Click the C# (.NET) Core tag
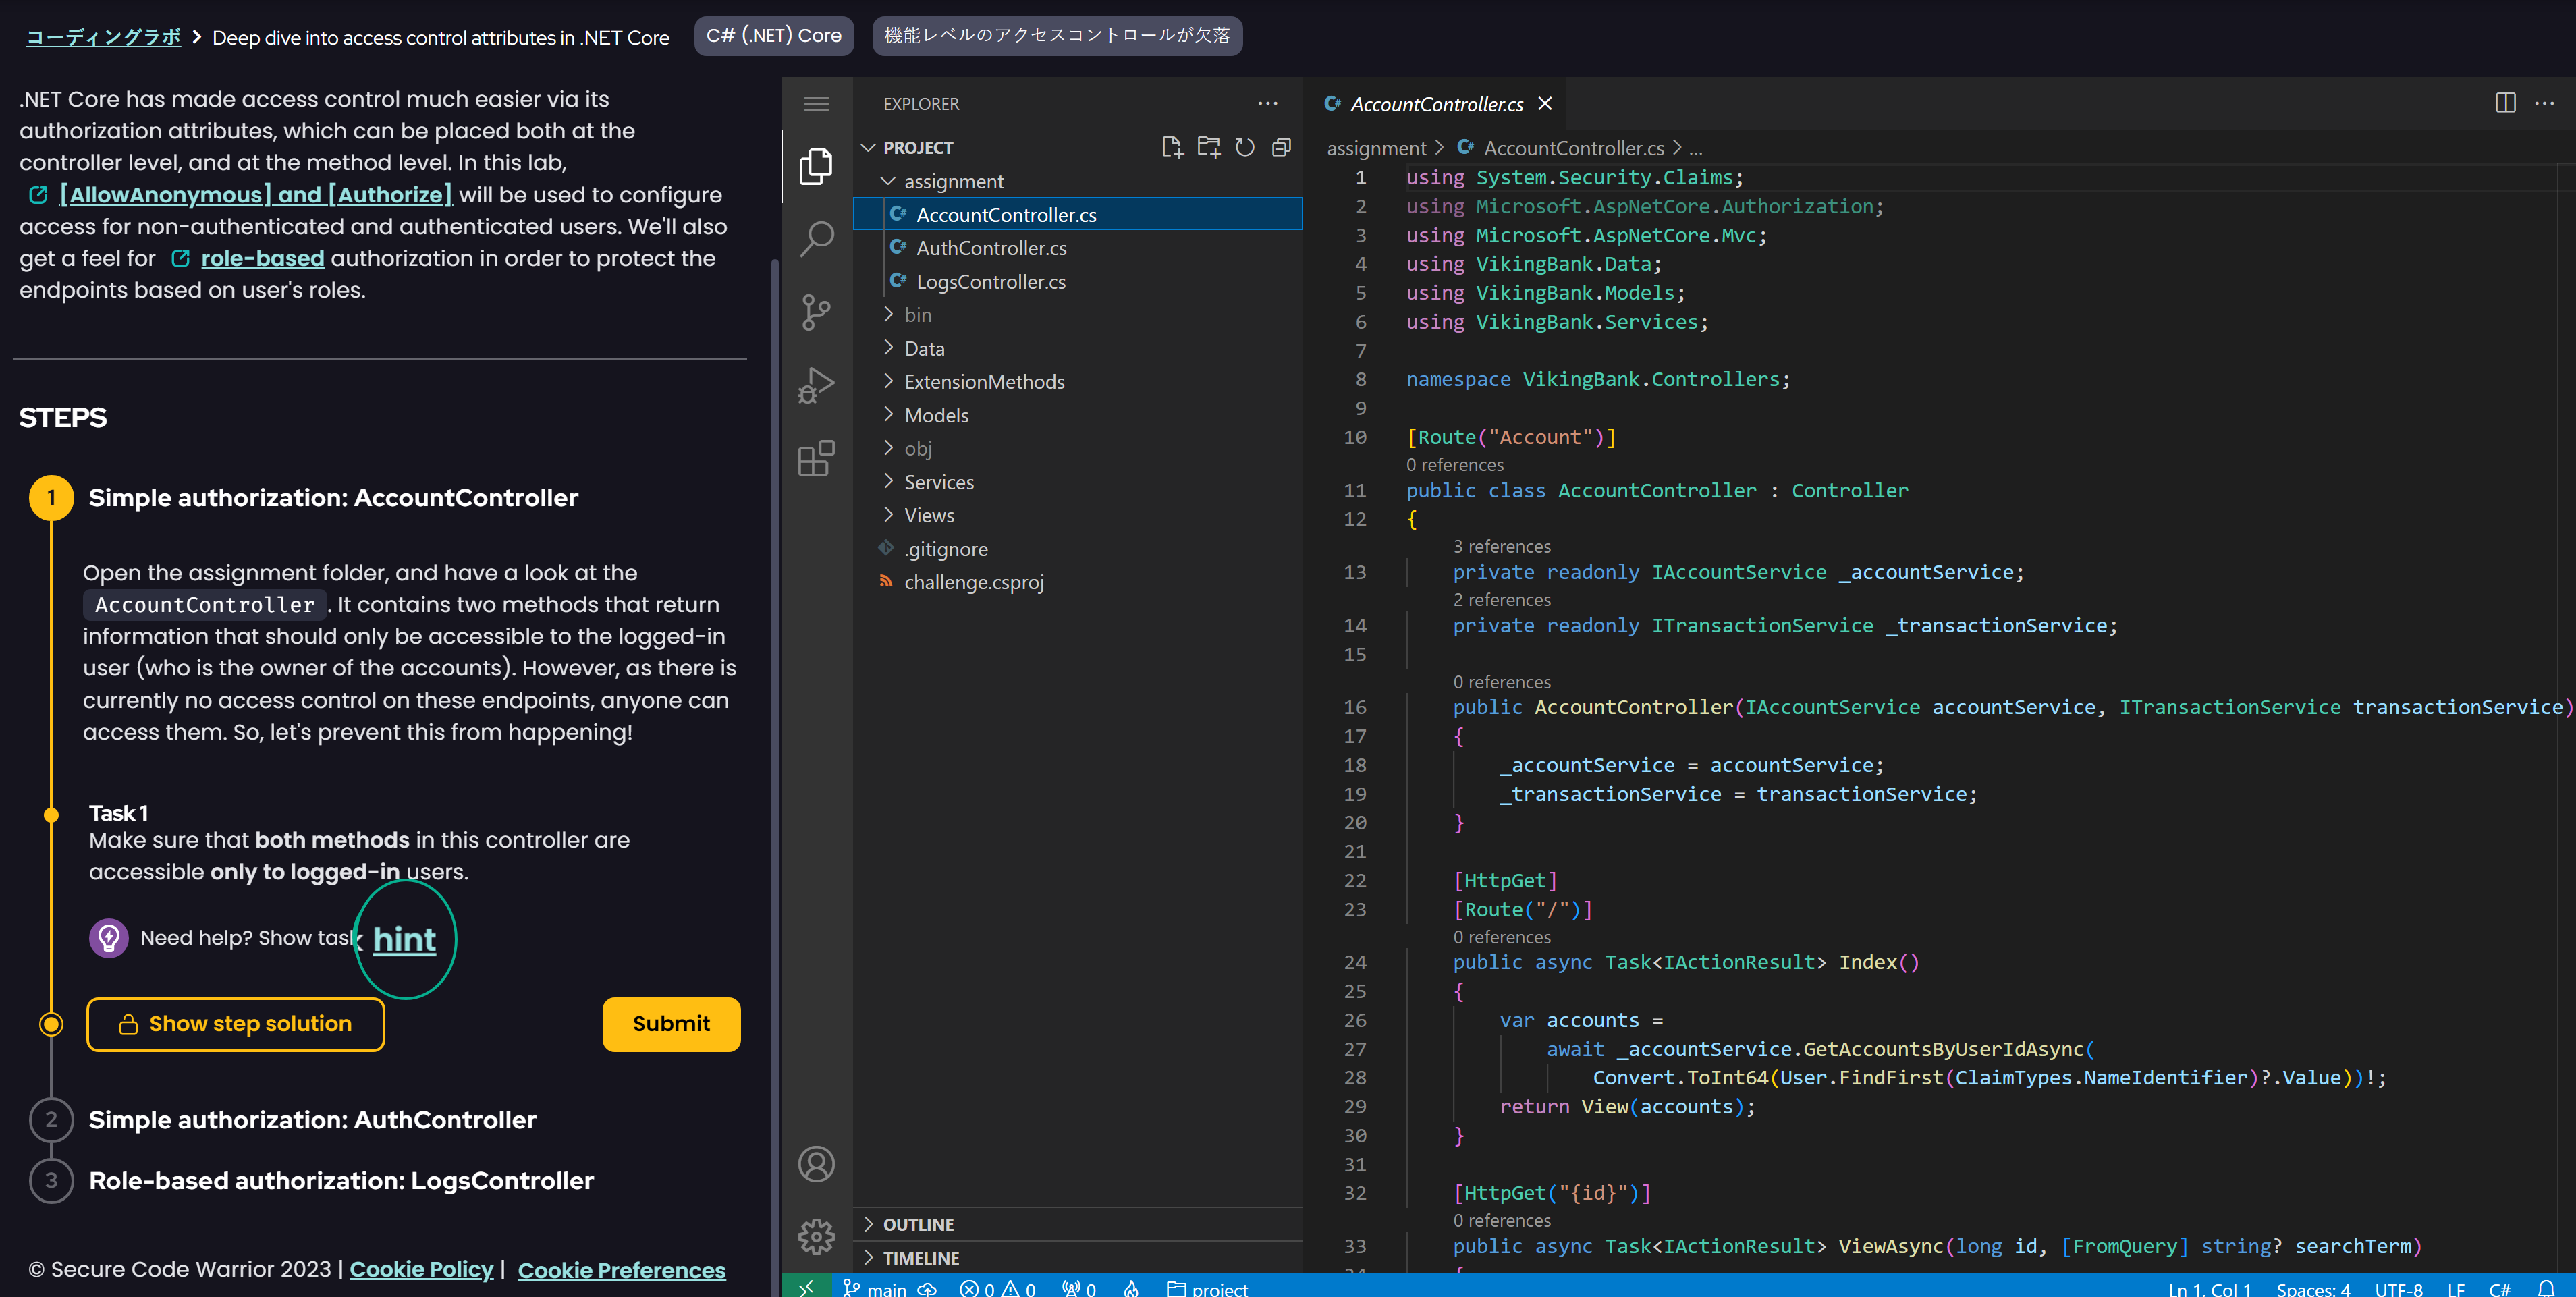This screenshot has width=2576, height=1297. coord(773,36)
